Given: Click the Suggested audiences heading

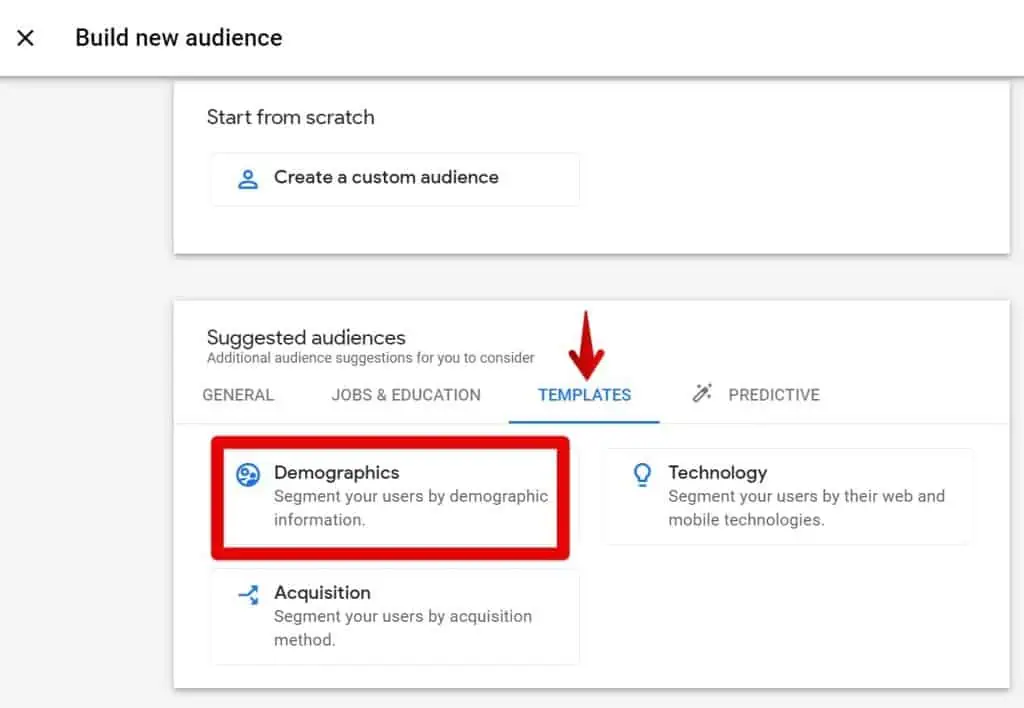Looking at the screenshot, I should [x=305, y=338].
